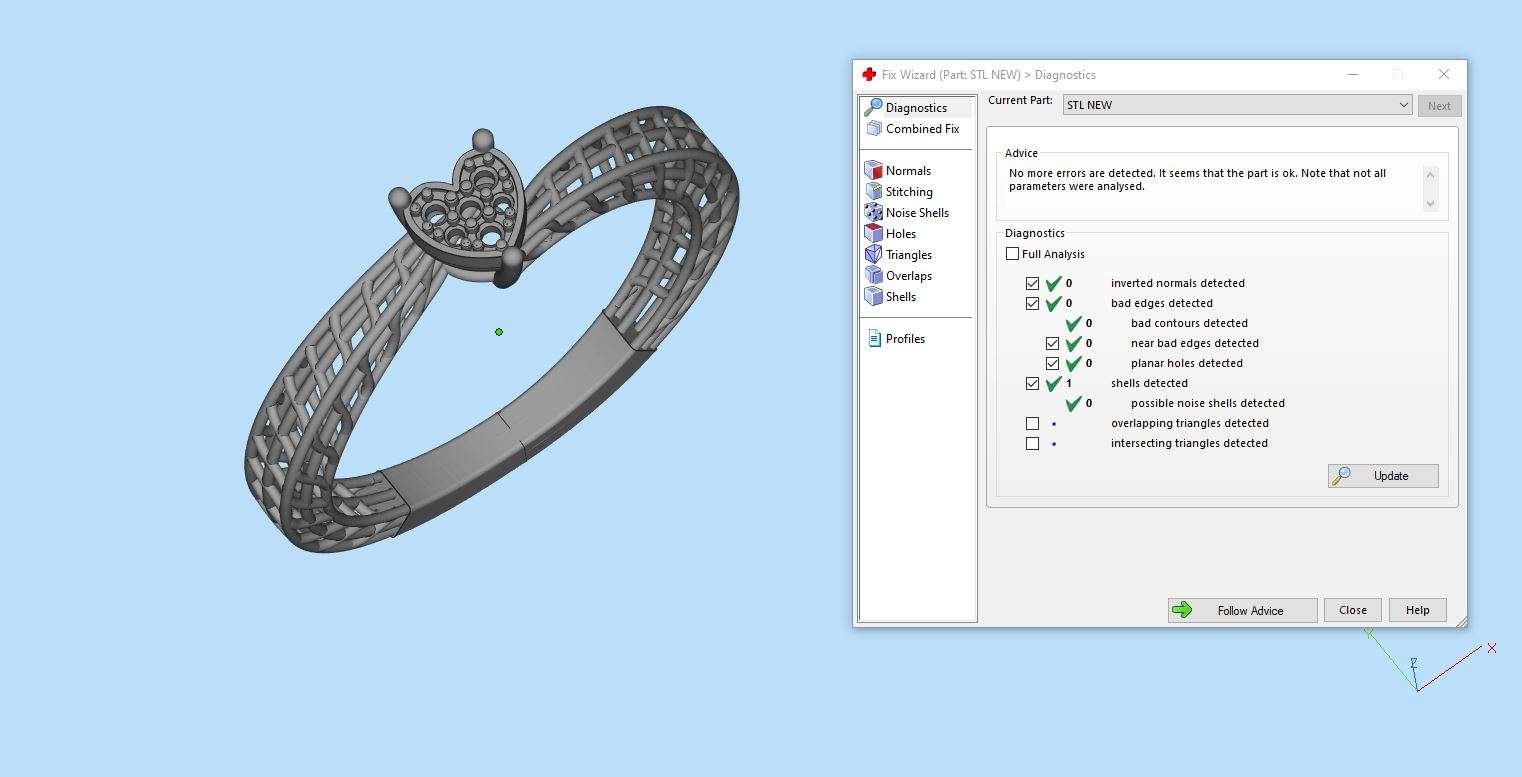Enable the Full Analysis checkbox
1522x777 pixels.
pos(1012,254)
